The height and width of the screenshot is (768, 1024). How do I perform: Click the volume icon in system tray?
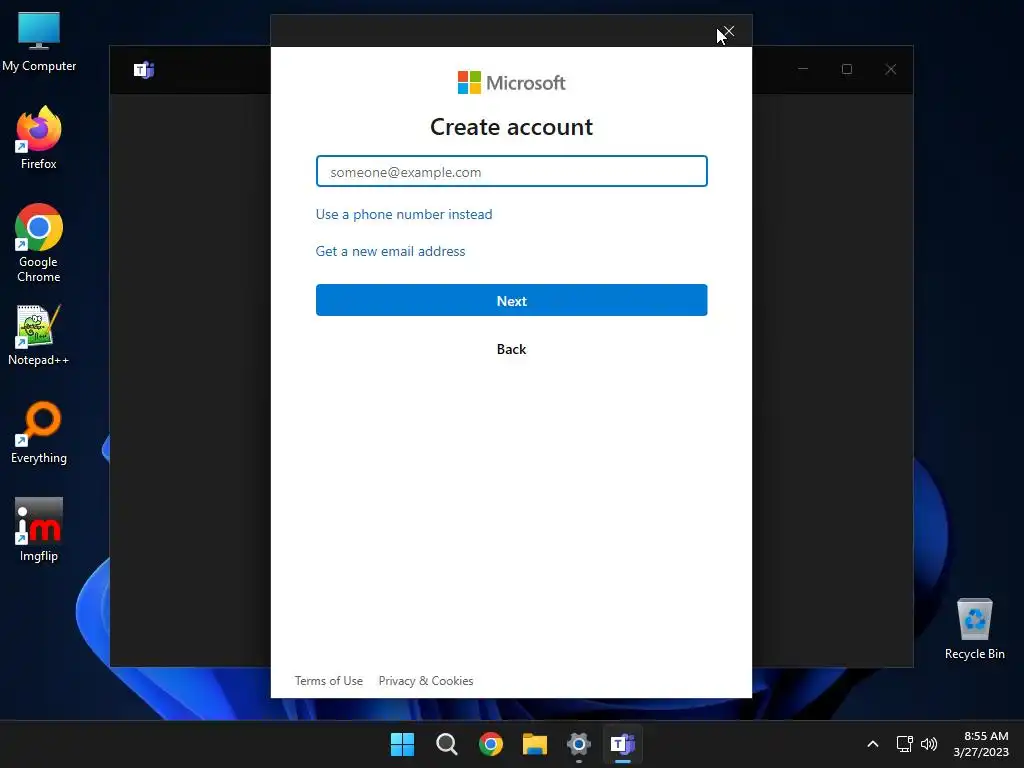click(x=929, y=744)
